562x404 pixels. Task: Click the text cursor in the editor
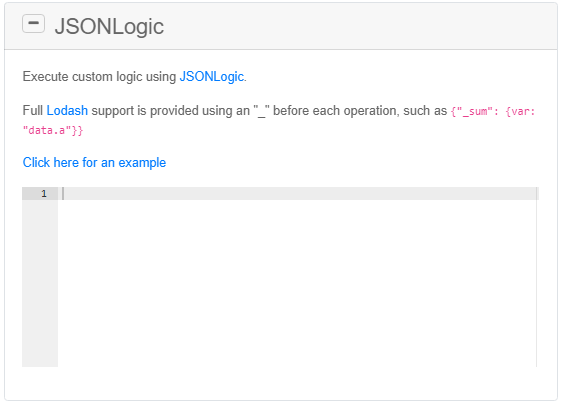63,194
